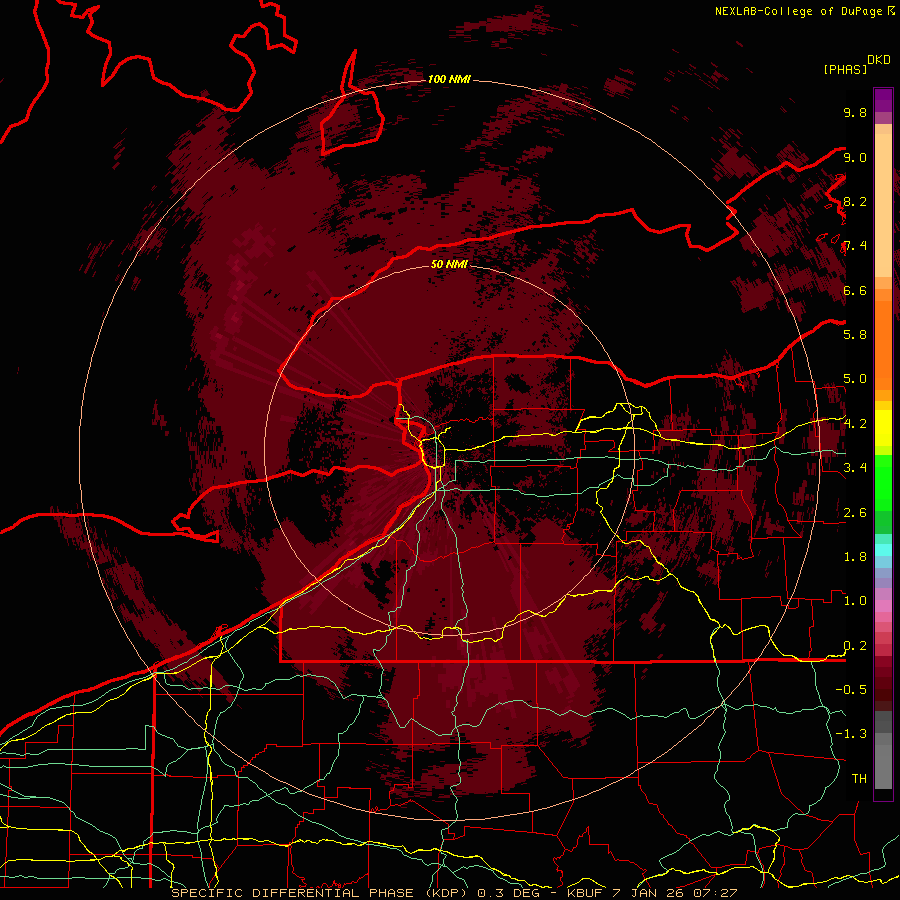Click the 8.2 legend scale value

coord(855,201)
